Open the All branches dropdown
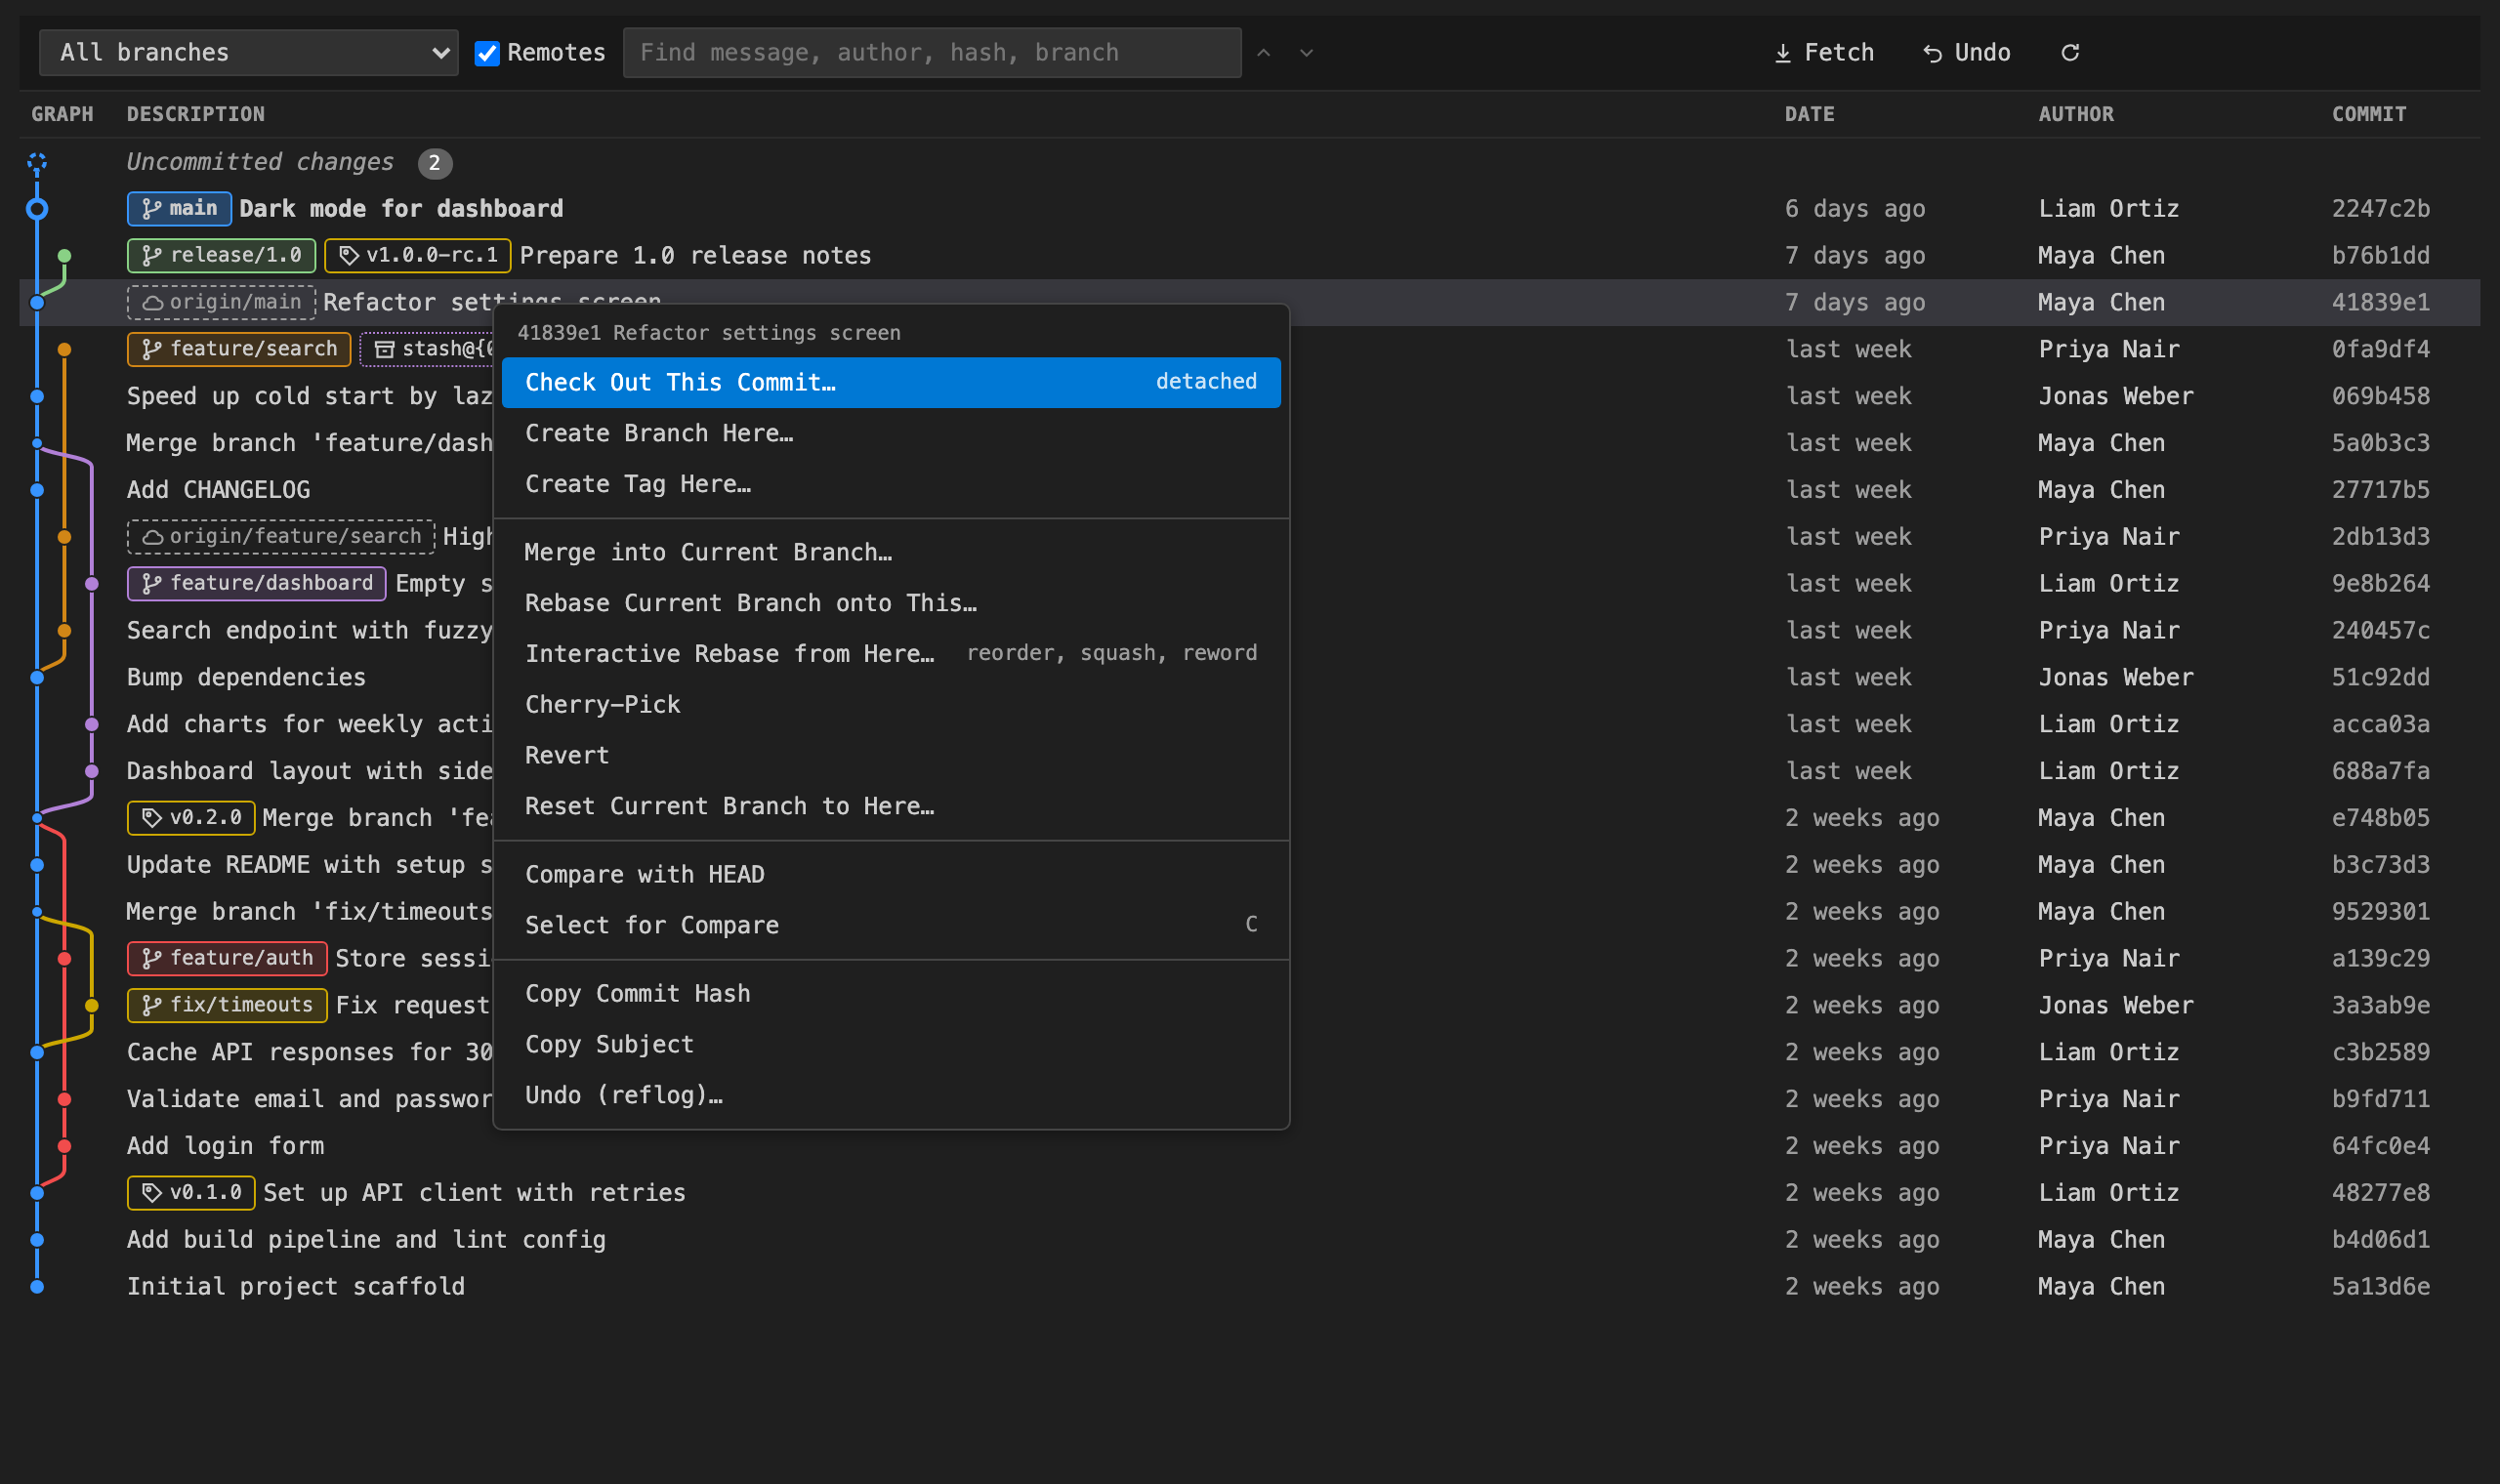Viewport: 2500px width, 1484px height. coord(248,53)
